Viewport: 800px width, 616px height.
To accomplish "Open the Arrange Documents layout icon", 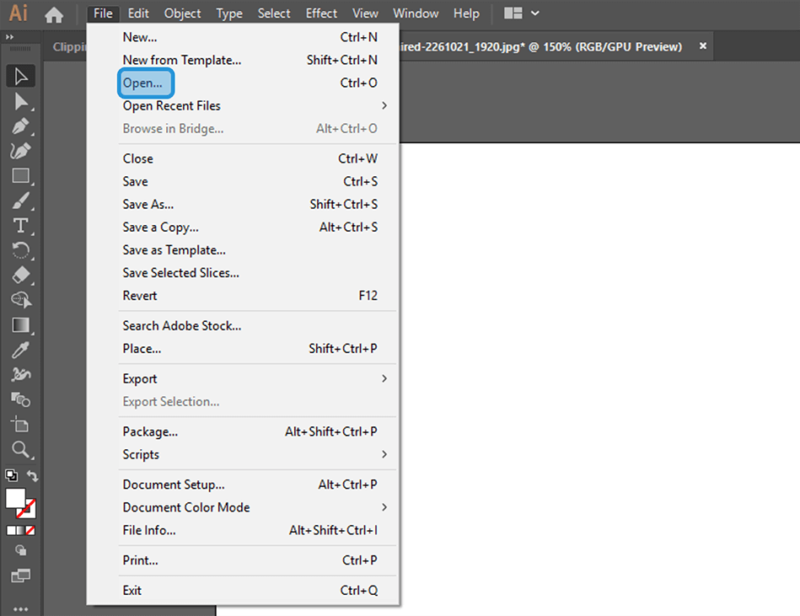I will tap(513, 13).
